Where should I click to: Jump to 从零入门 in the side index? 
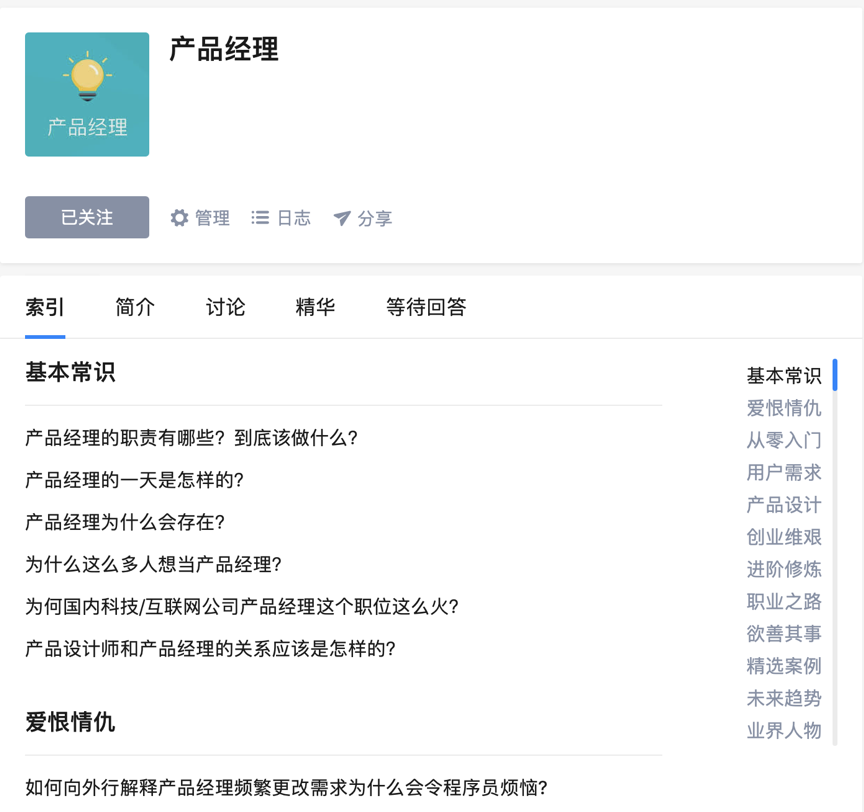(784, 440)
